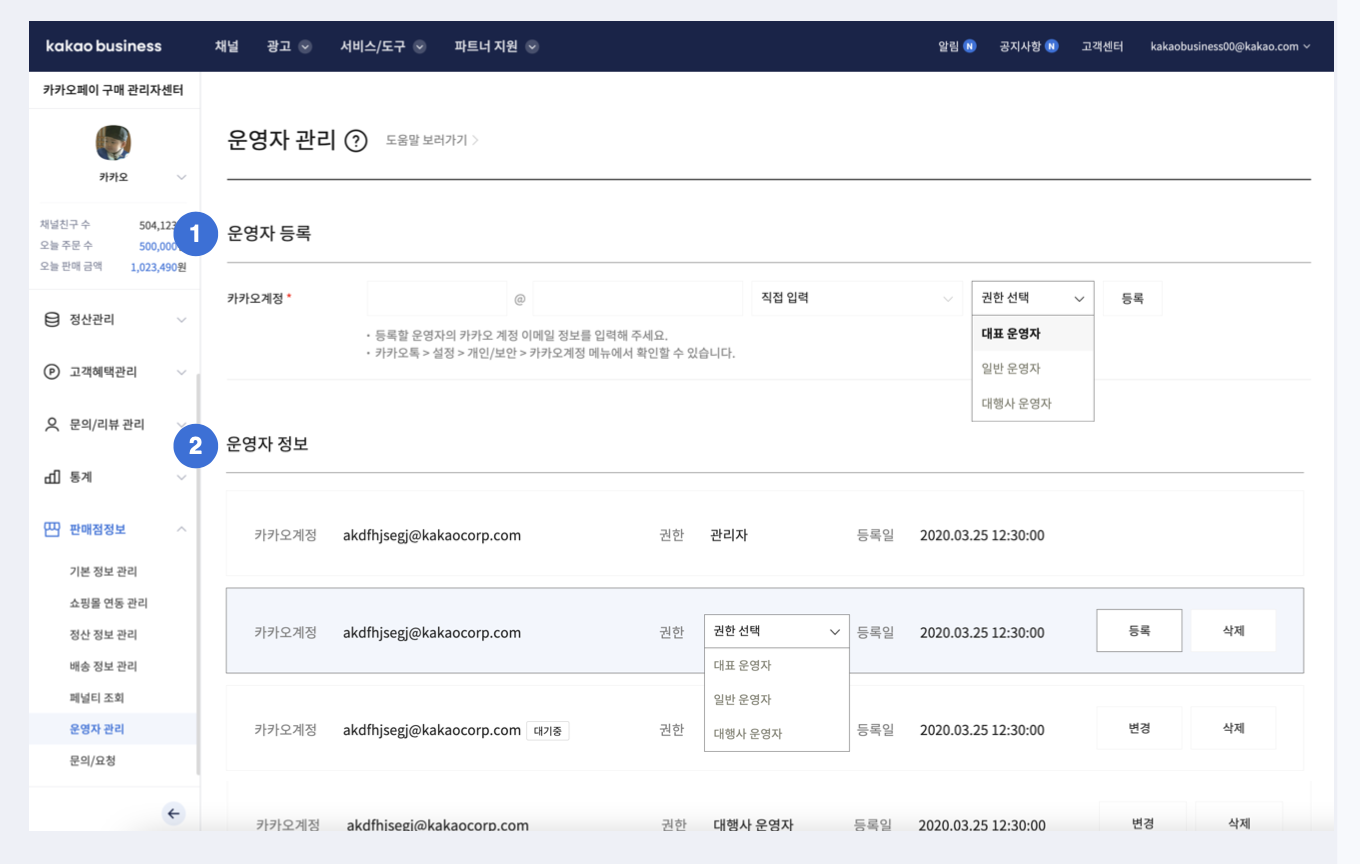This screenshot has height=864, width=1360.
Task: Click the 관리자 permission value
Action: point(729,535)
